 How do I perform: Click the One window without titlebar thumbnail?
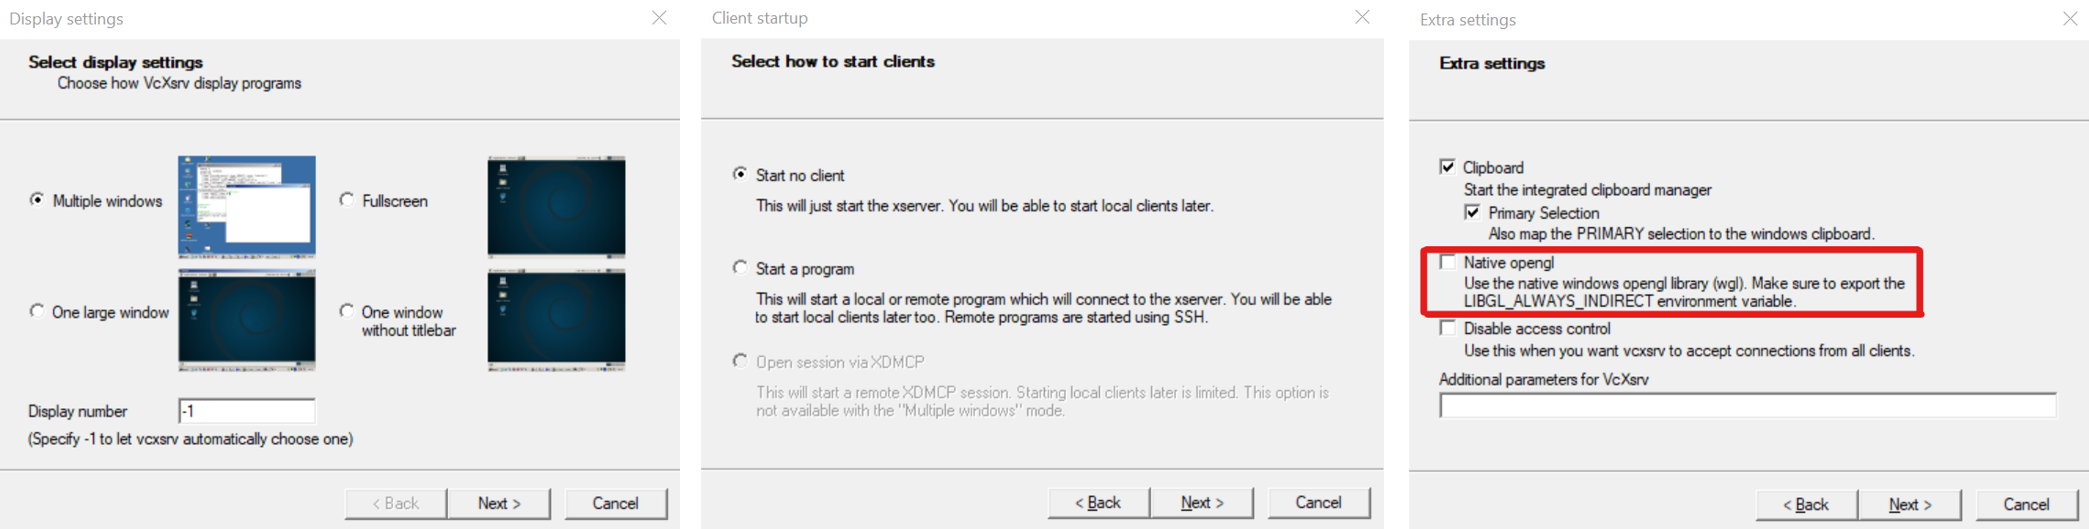pyautogui.click(x=556, y=319)
